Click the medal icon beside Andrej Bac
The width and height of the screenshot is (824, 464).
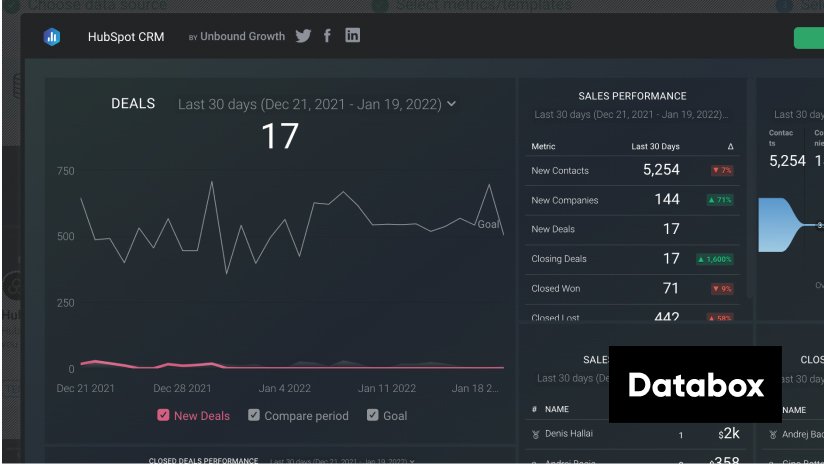click(773, 435)
